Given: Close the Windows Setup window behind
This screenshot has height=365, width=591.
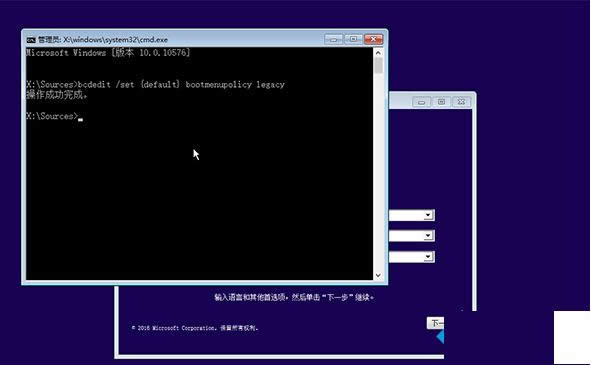Looking at the screenshot, I should [x=461, y=102].
